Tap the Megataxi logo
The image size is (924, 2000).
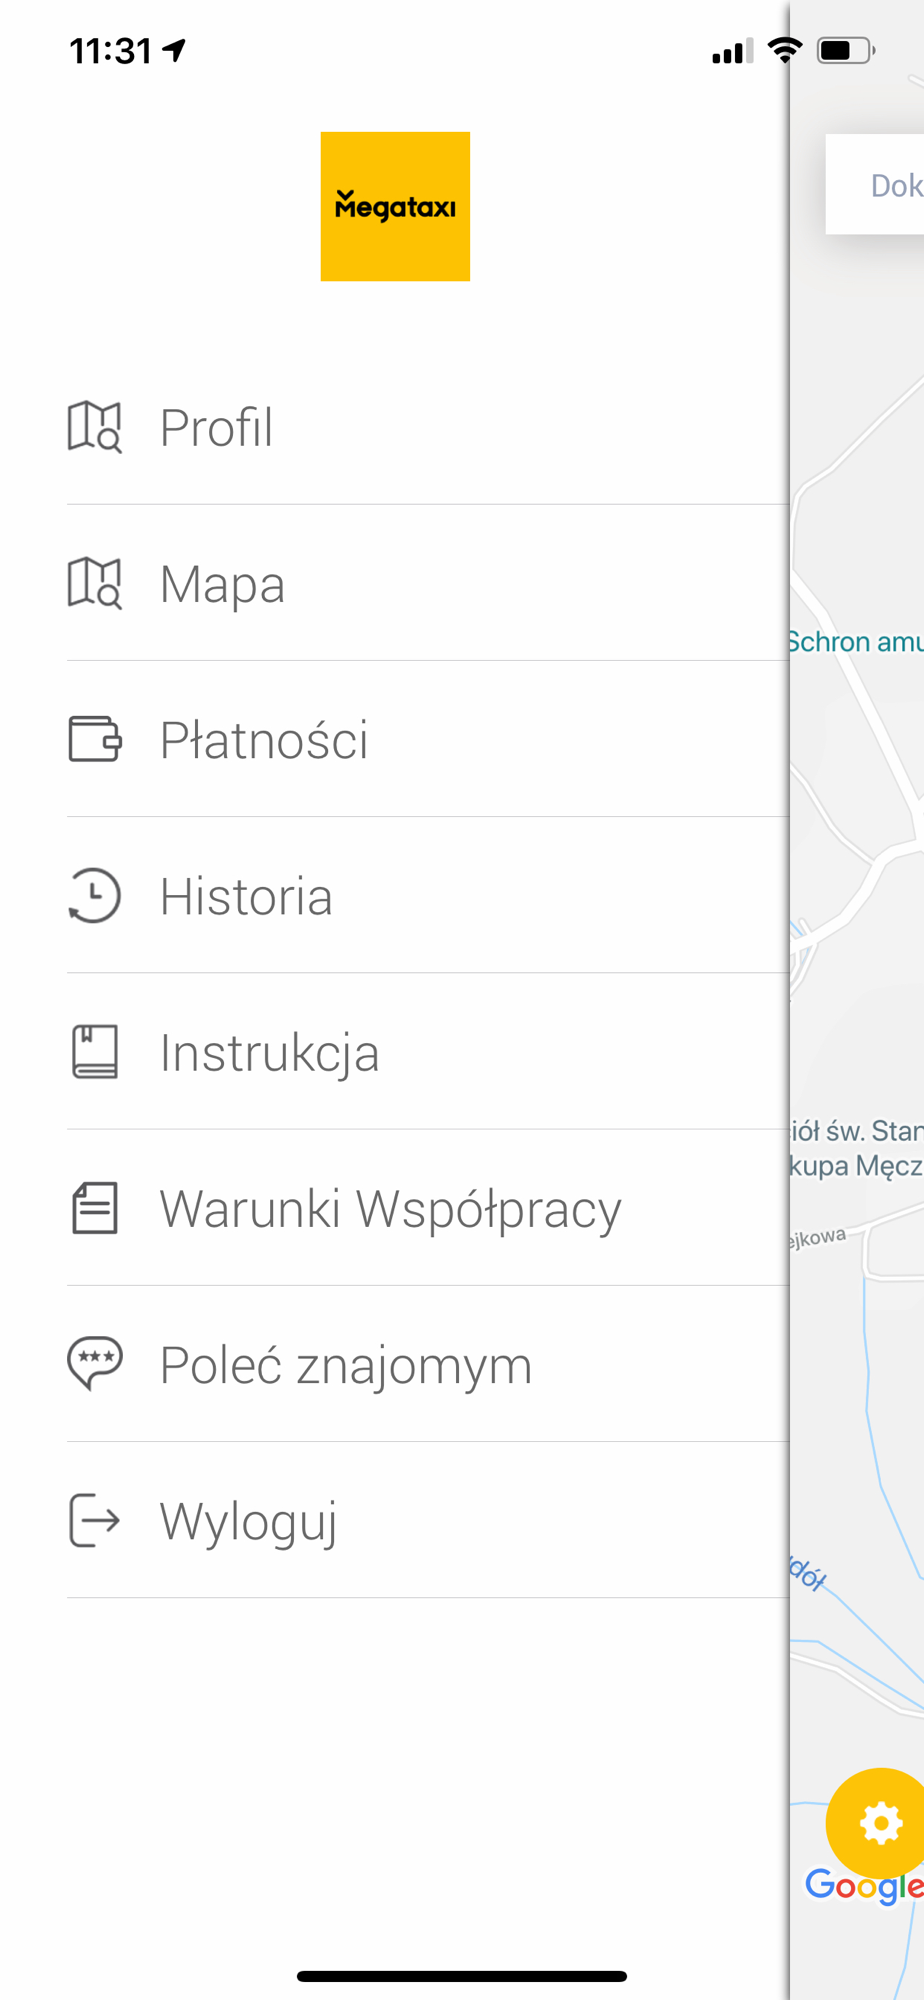tap(395, 206)
